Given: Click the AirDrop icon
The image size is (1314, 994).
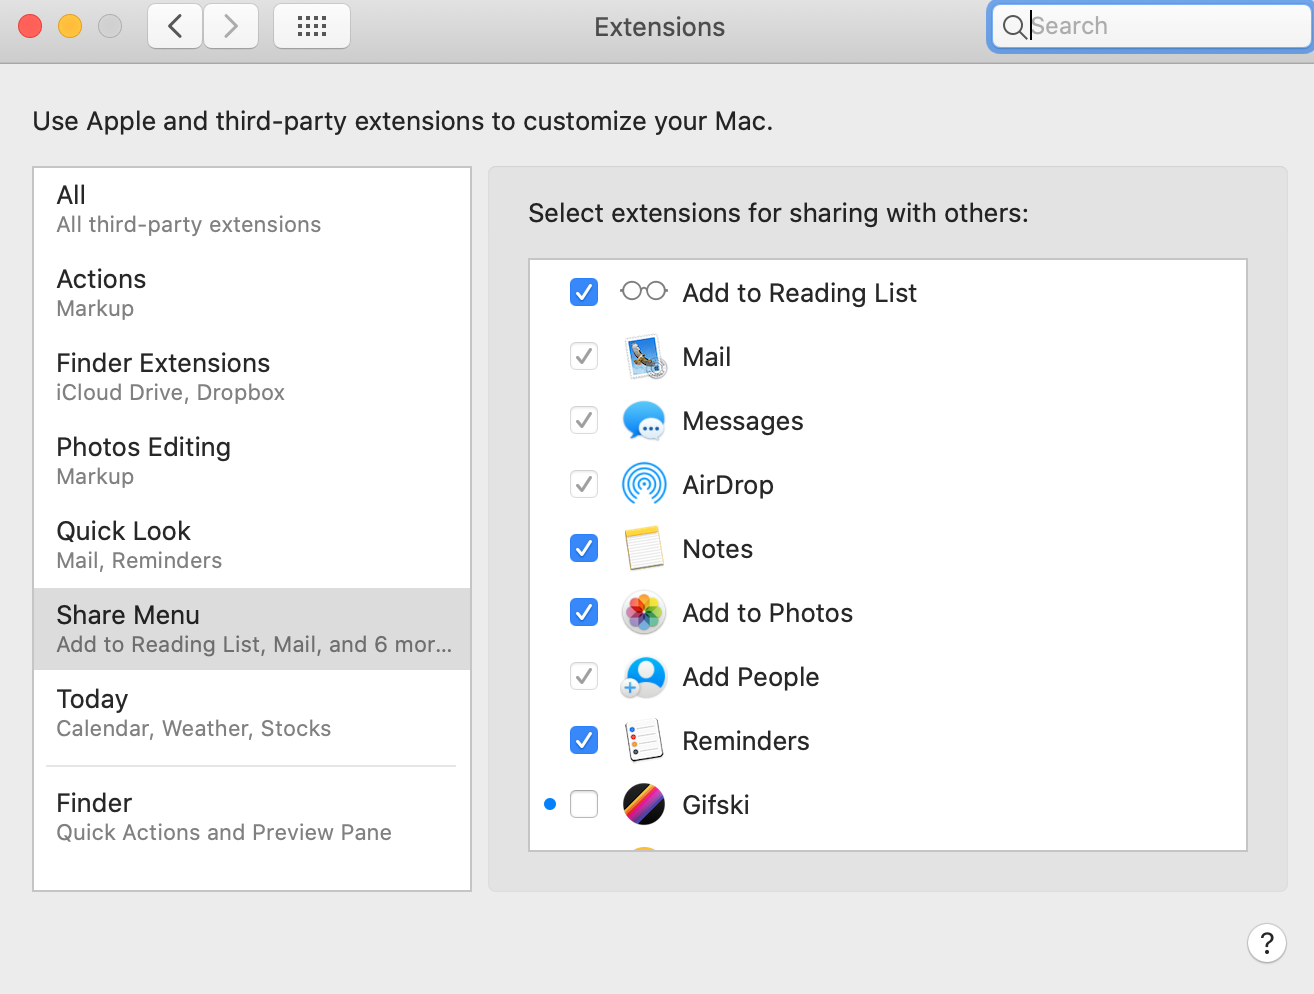Looking at the screenshot, I should coord(644,485).
